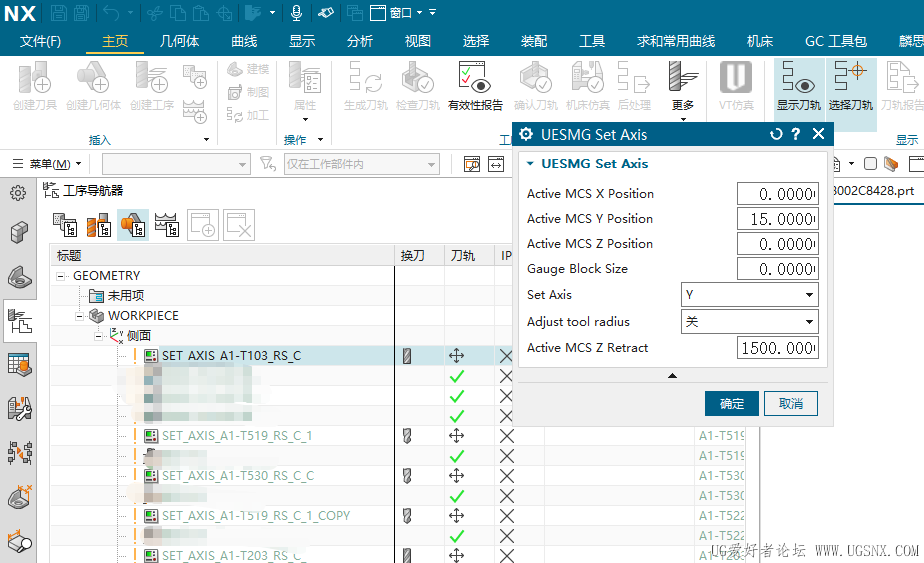This screenshot has height=563, width=924.
Task: Switch to geometry view icon
Action: pyautogui.click(x=133, y=225)
